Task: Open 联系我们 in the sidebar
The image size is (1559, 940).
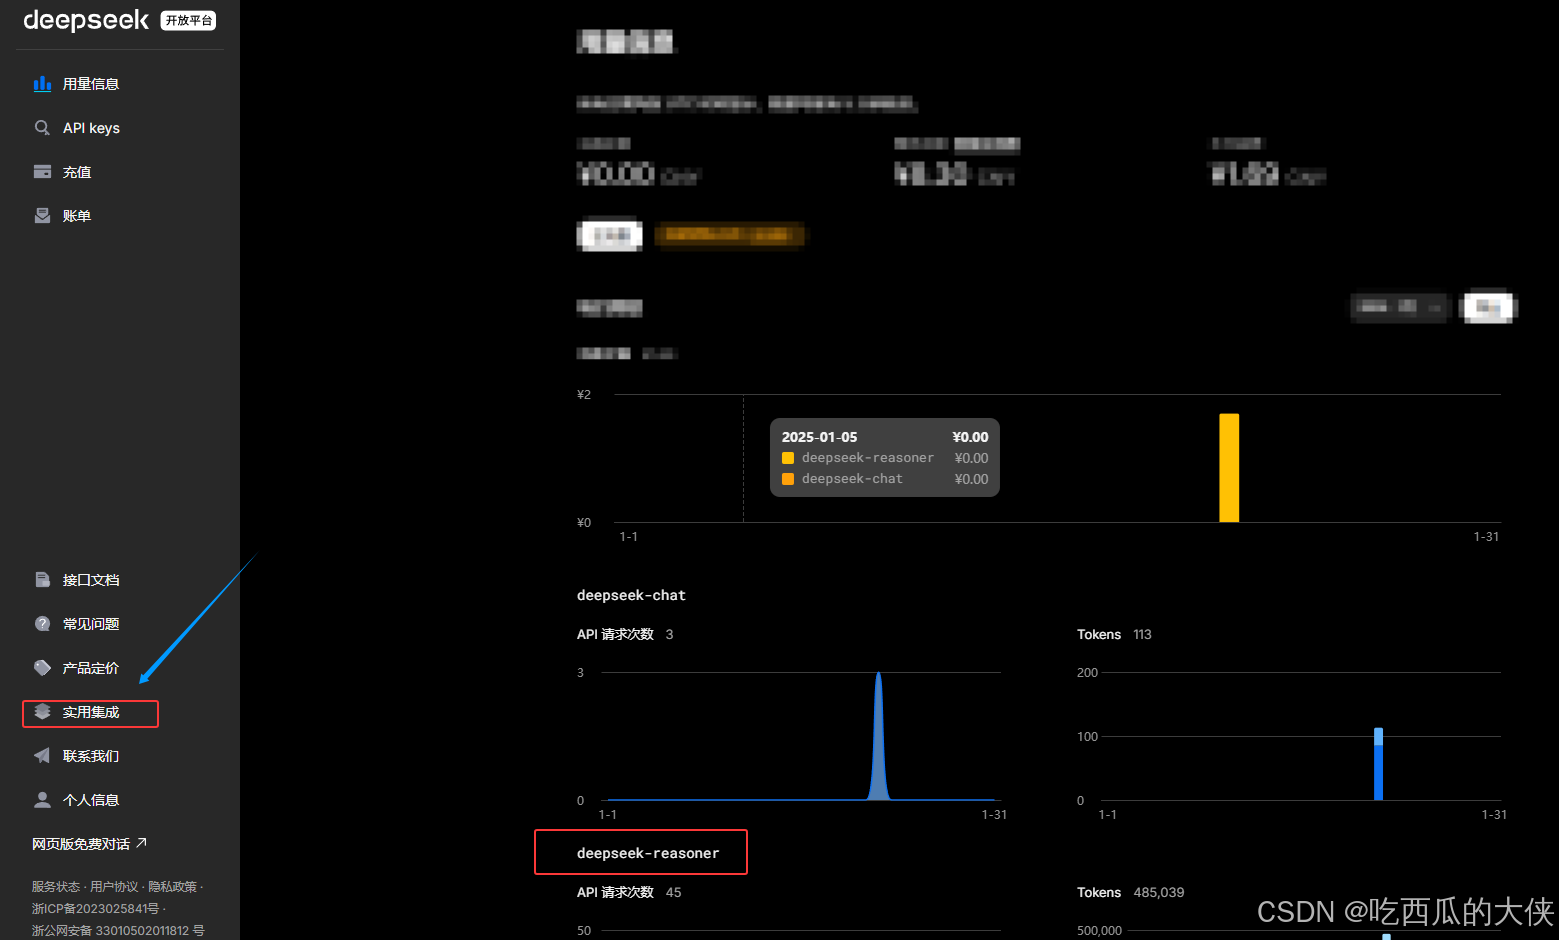Action: click(91, 756)
